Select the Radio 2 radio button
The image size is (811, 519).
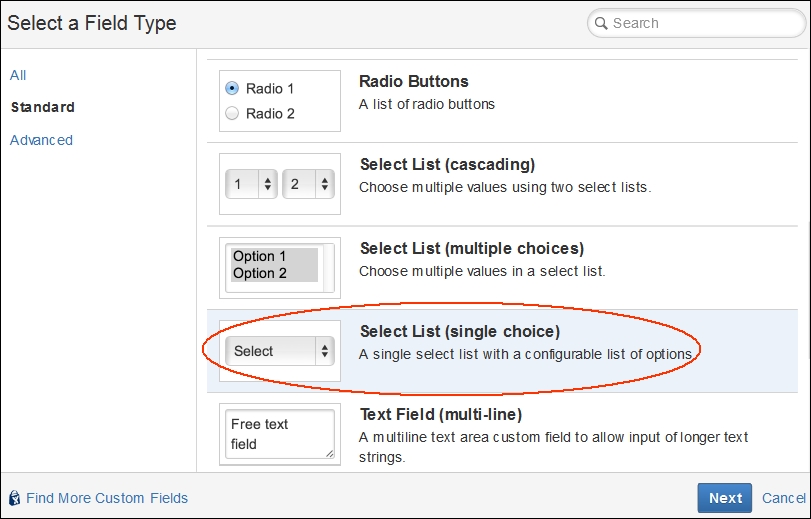click(232, 113)
